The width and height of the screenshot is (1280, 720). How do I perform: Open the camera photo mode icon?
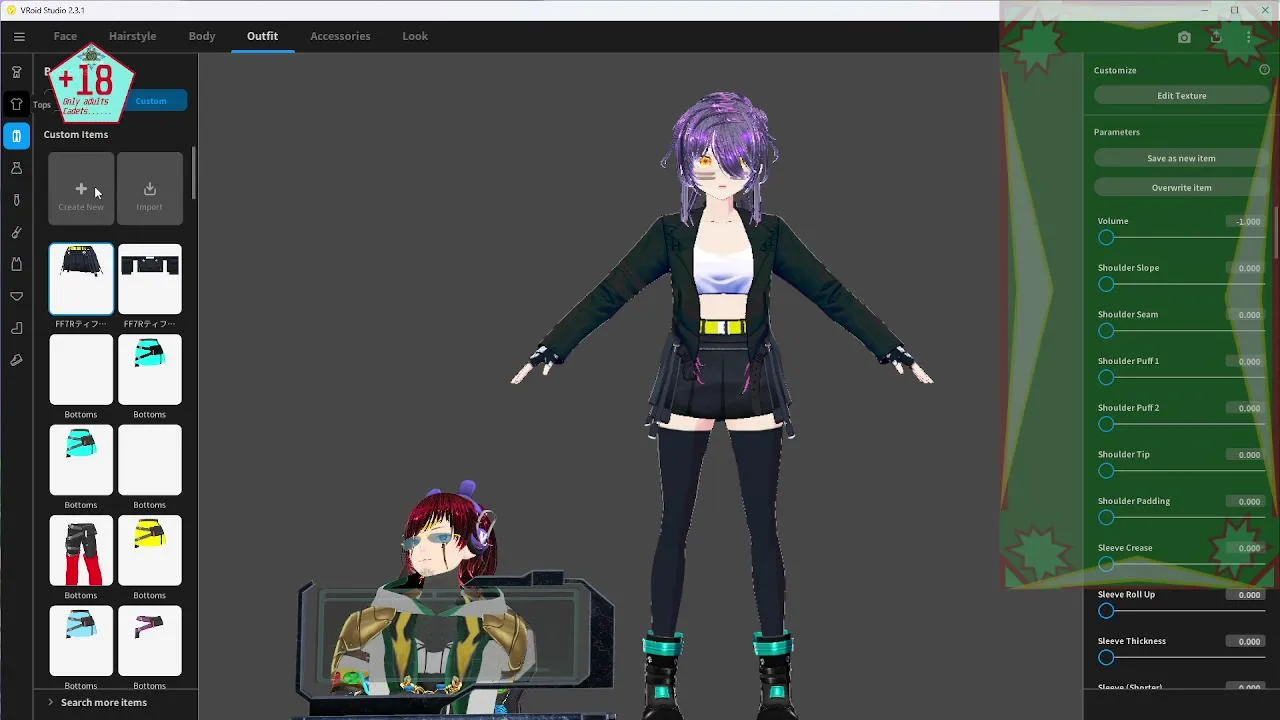coord(1184,37)
